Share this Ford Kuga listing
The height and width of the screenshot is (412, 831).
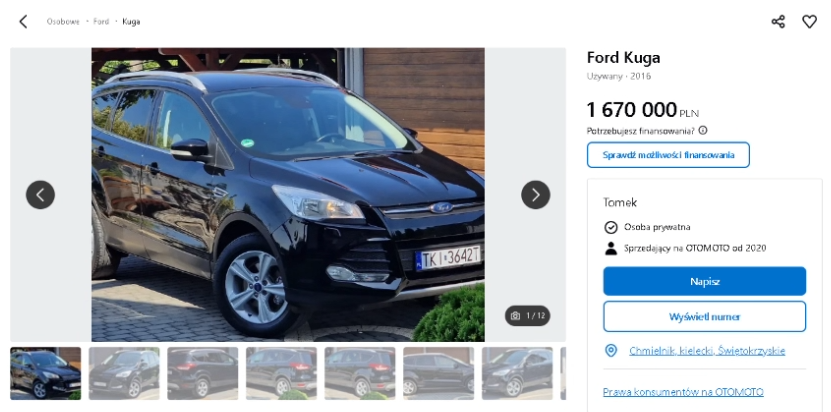(x=778, y=22)
